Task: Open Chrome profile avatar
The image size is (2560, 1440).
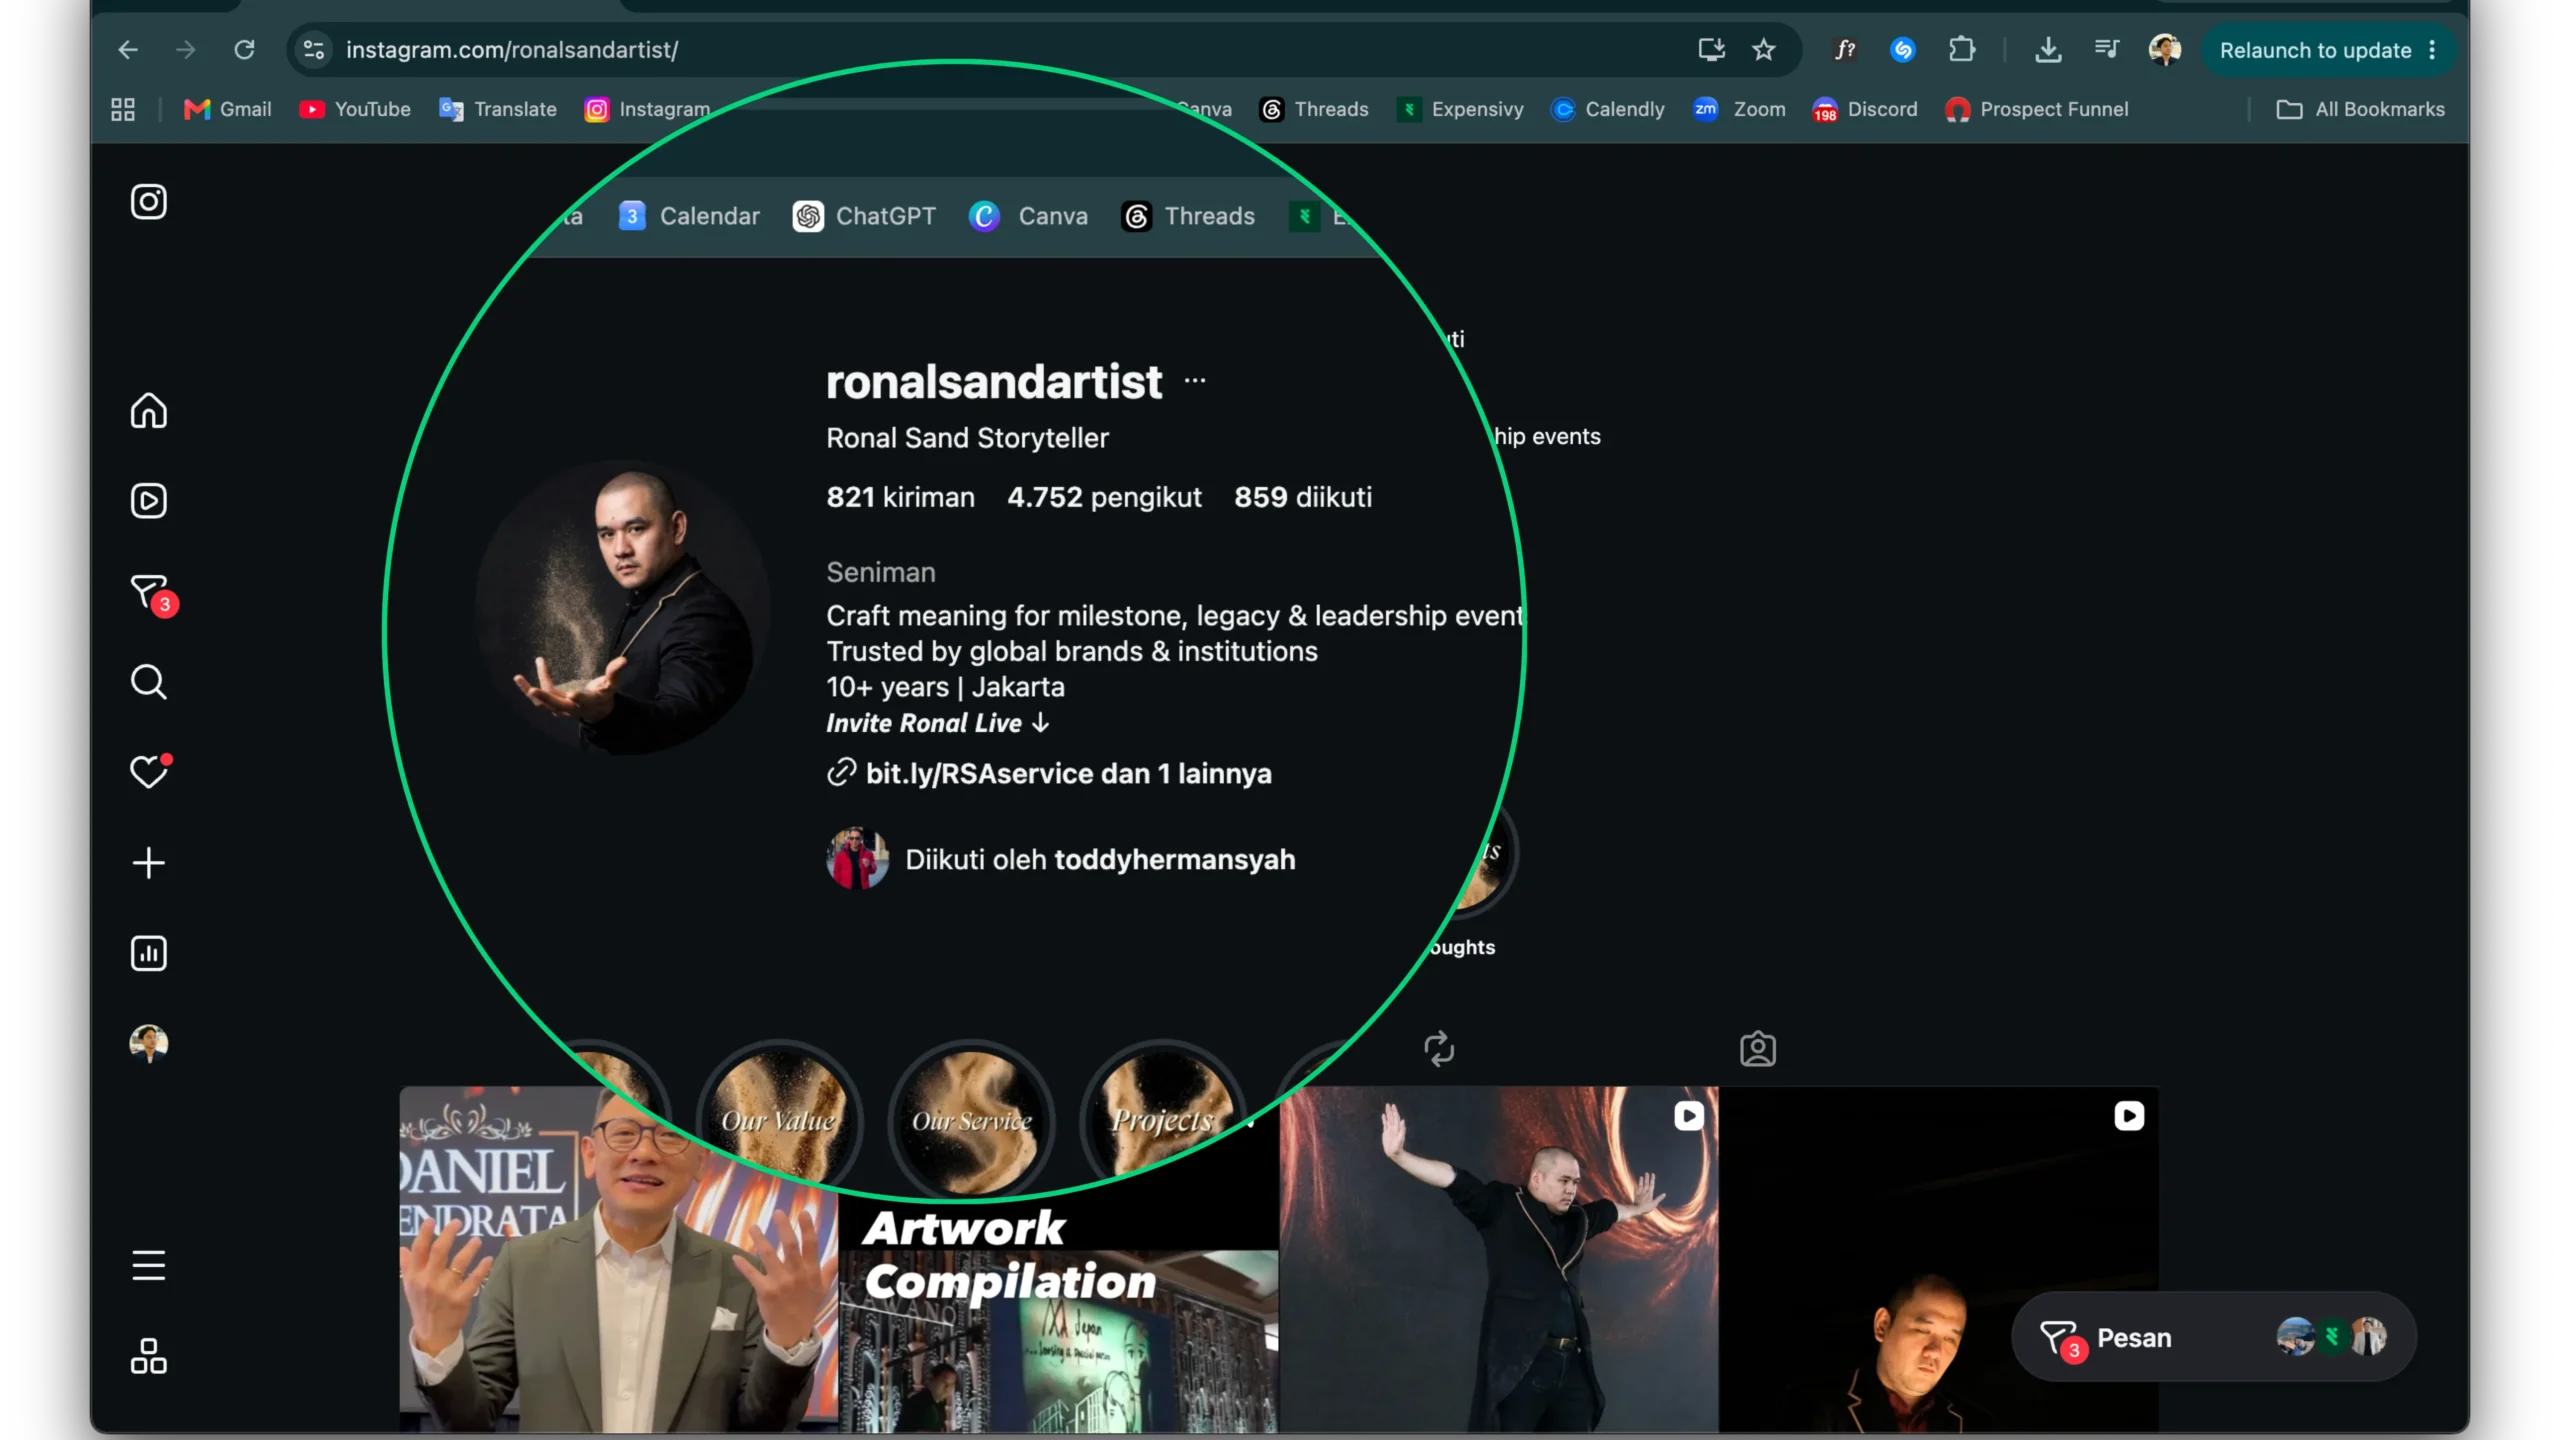Action: [2165, 50]
